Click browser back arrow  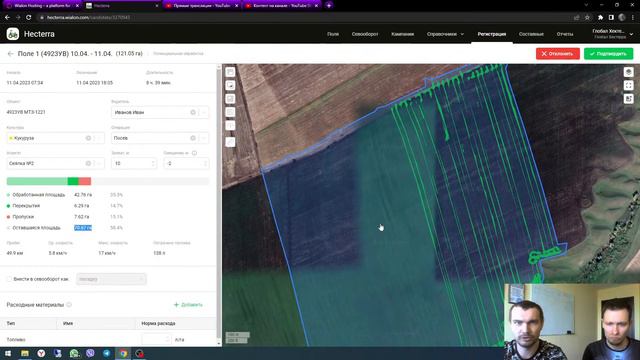(7, 18)
